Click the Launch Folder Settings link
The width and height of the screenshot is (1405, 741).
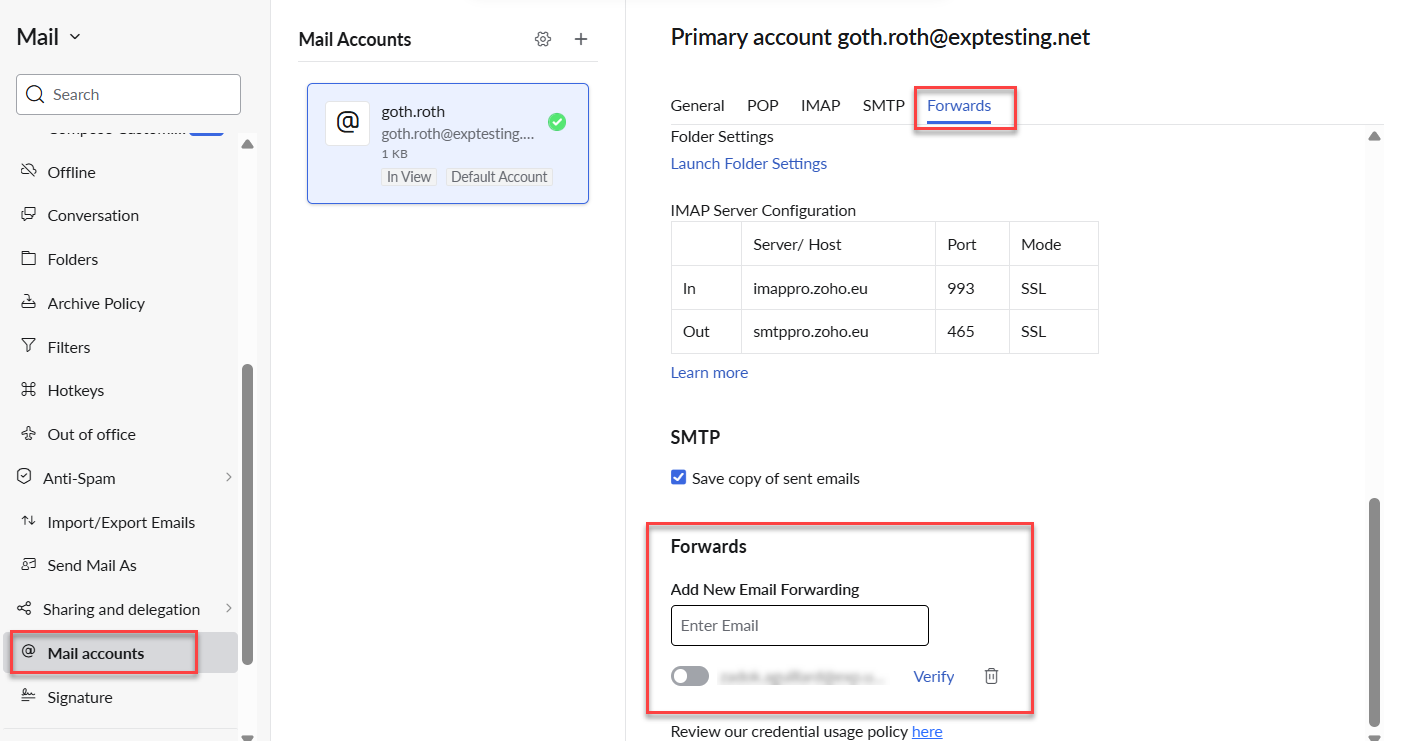pyautogui.click(x=748, y=163)
